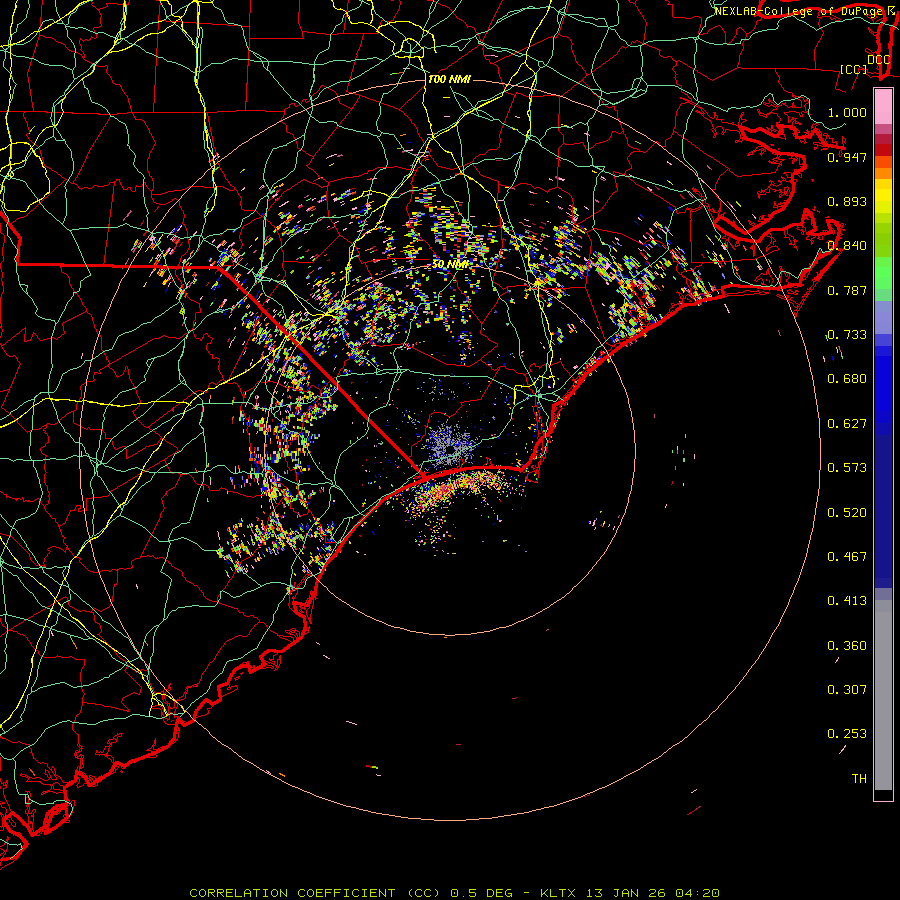Select the 1.000 scale value

click(847, 112)
